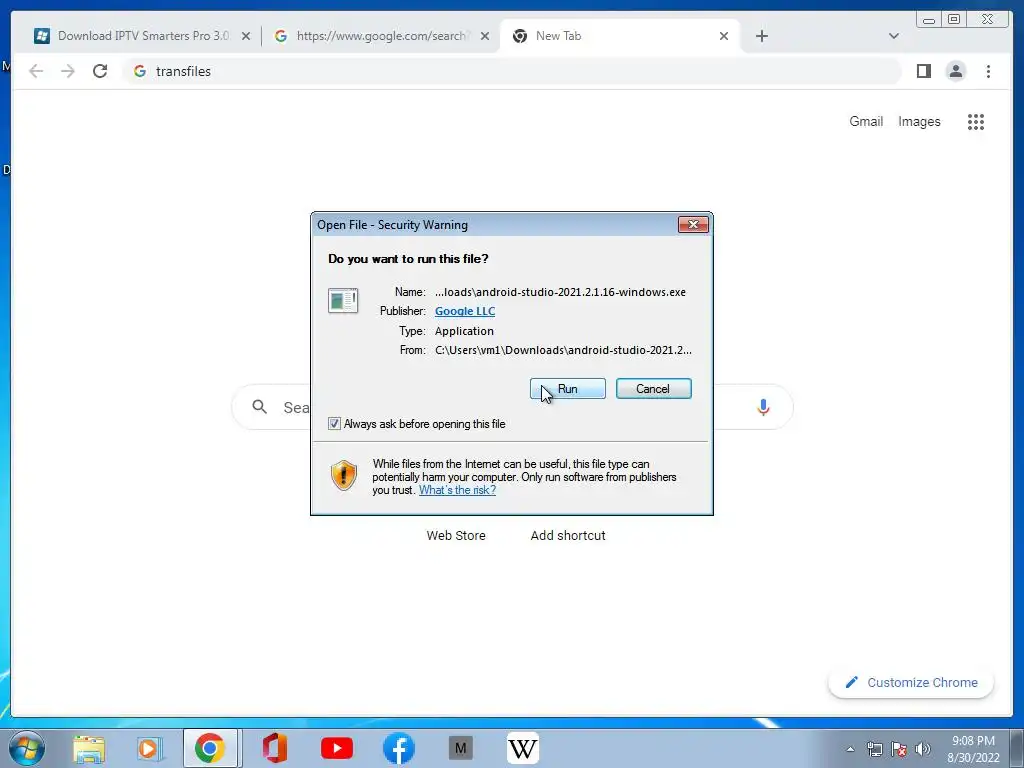Open the Web Store shortcut
This screenshot has height=768, width=1024.
click(x=456, y=536)
